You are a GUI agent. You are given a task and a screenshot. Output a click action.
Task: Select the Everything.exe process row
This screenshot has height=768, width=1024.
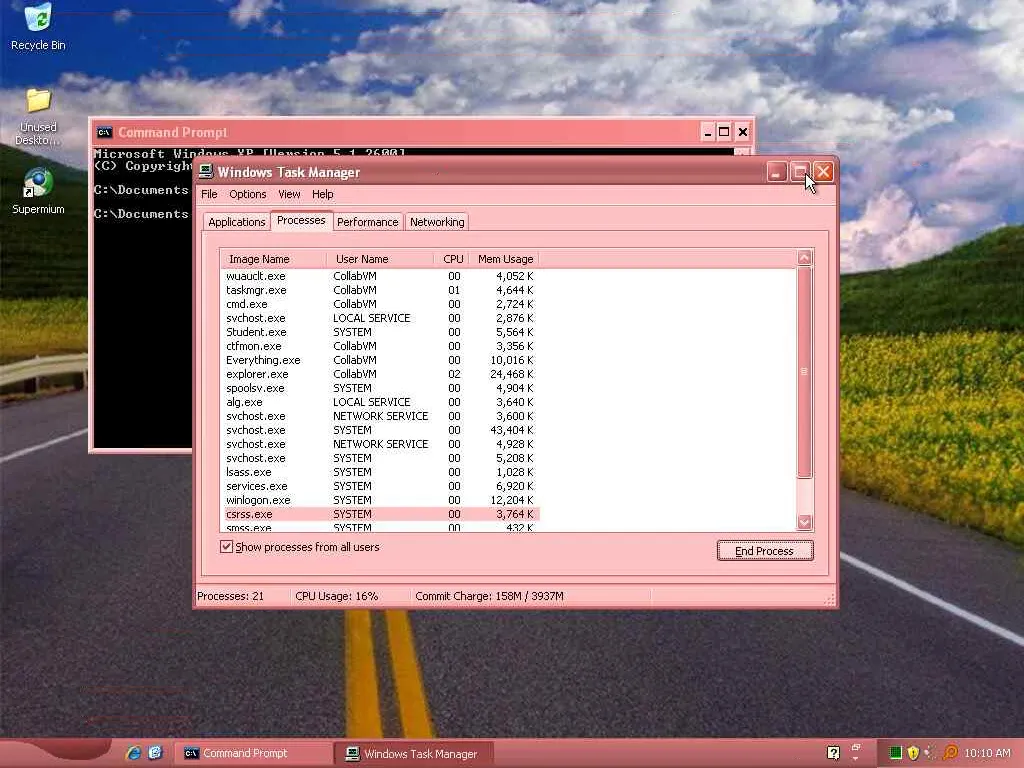point(380,360)
